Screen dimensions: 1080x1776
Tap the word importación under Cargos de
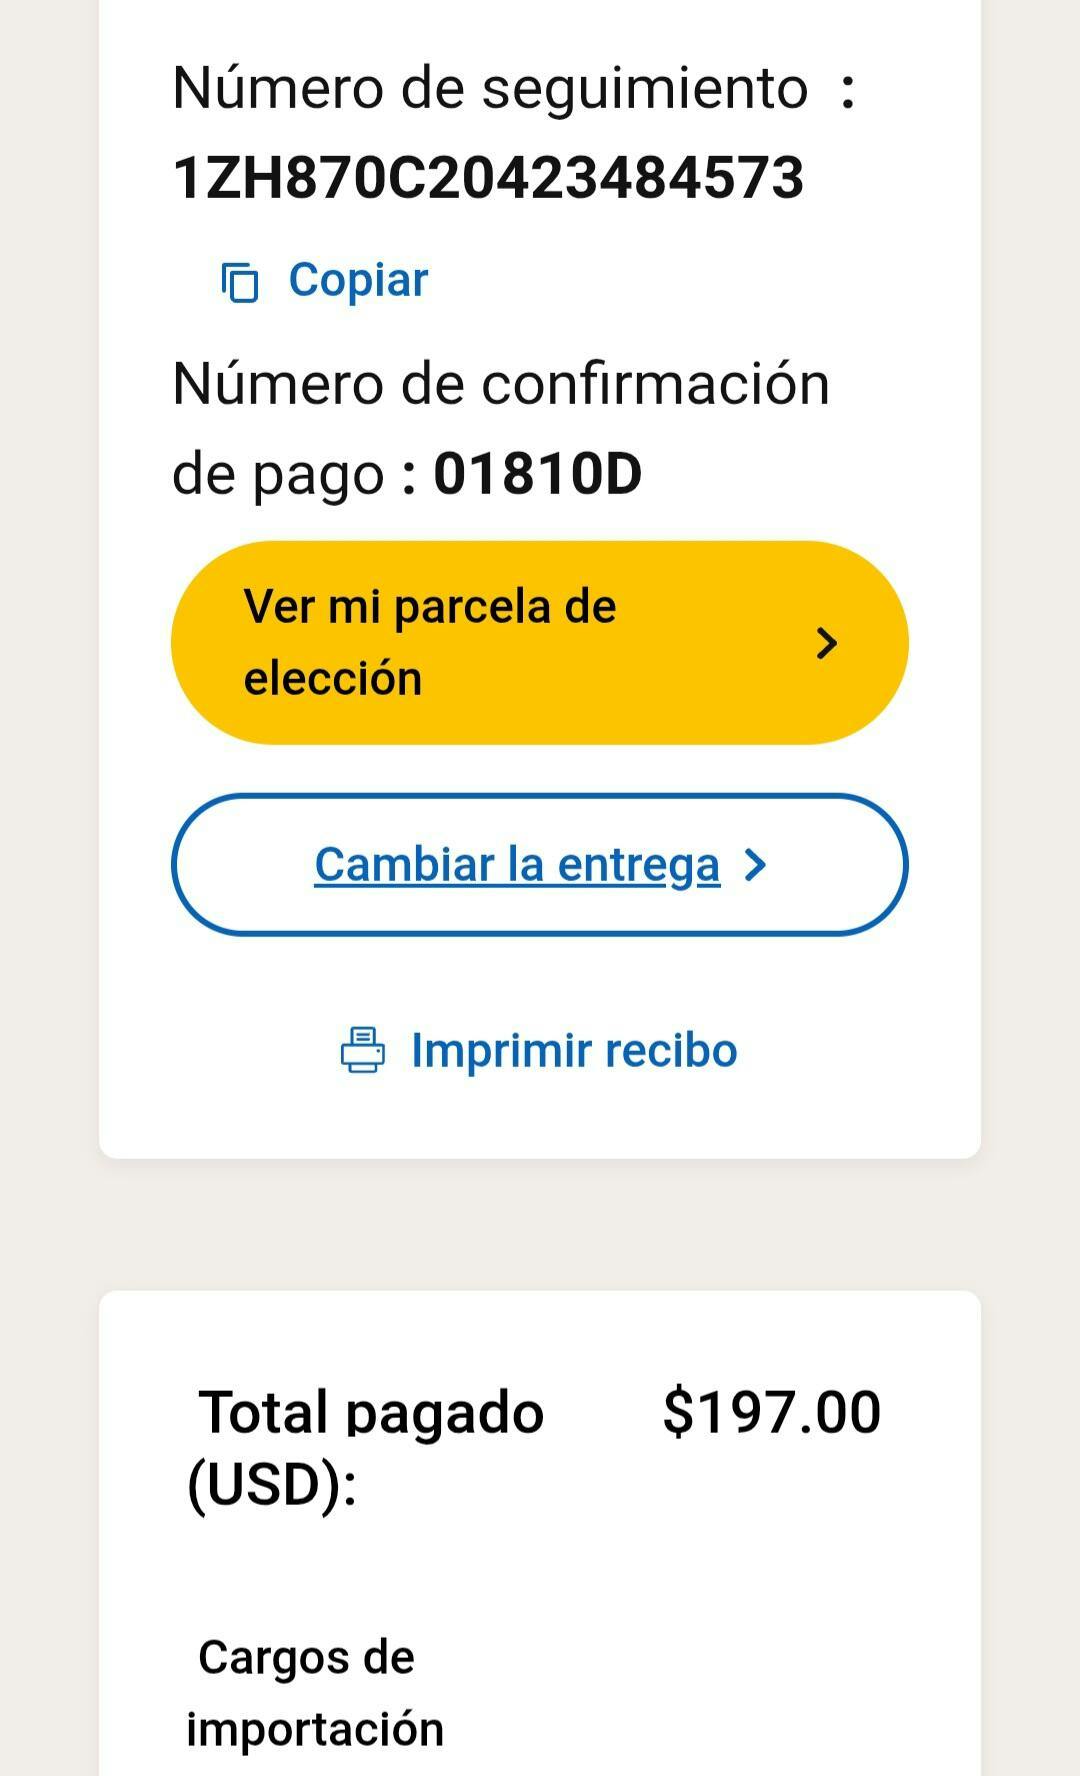click(315, 1729)
